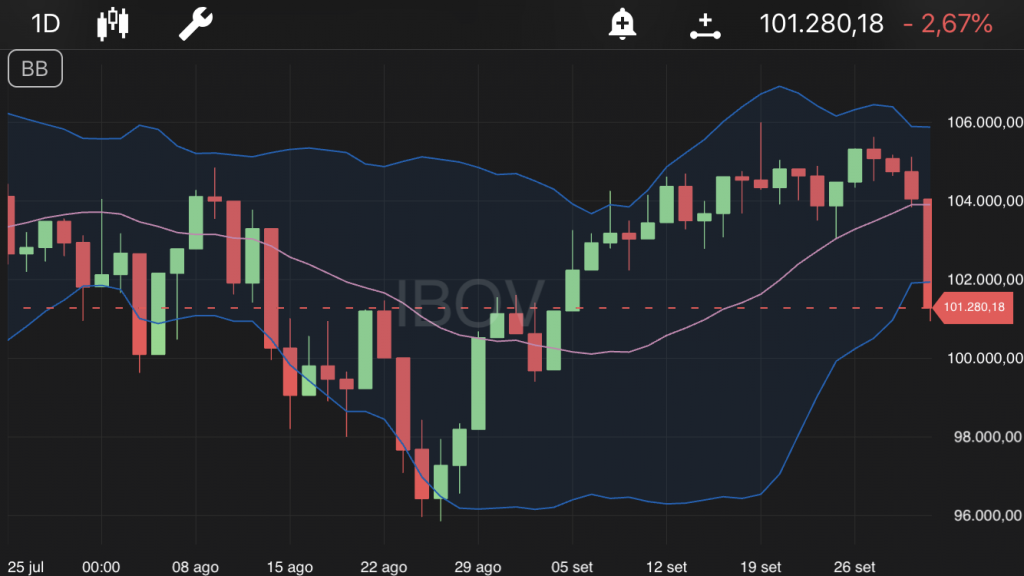Image resolution: width=1024 pixels, height=576 pixels.
Task: Change chart type via candlestick icon
Action: tap(112, 24)
